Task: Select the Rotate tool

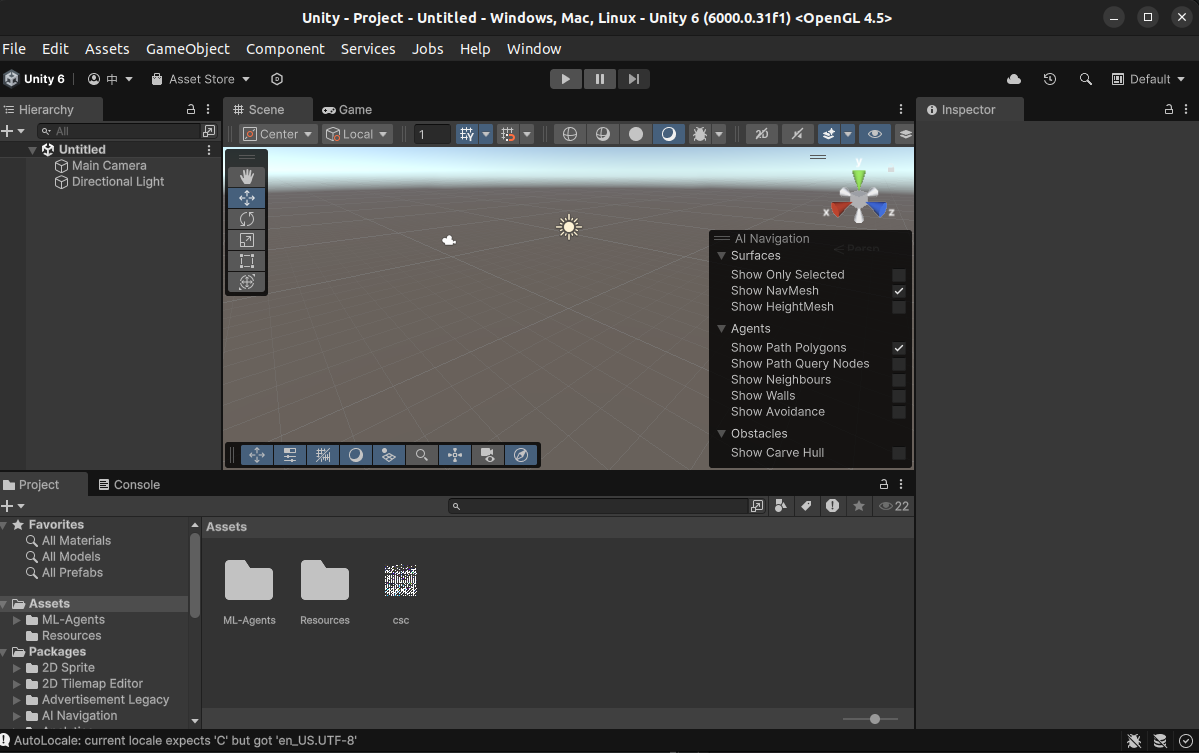Action: point(246,218)
